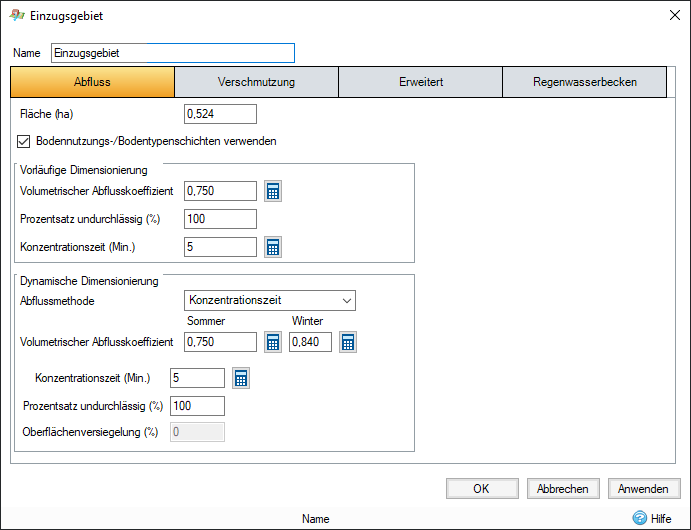Switch to the Abfluss tab

[92, 82]
